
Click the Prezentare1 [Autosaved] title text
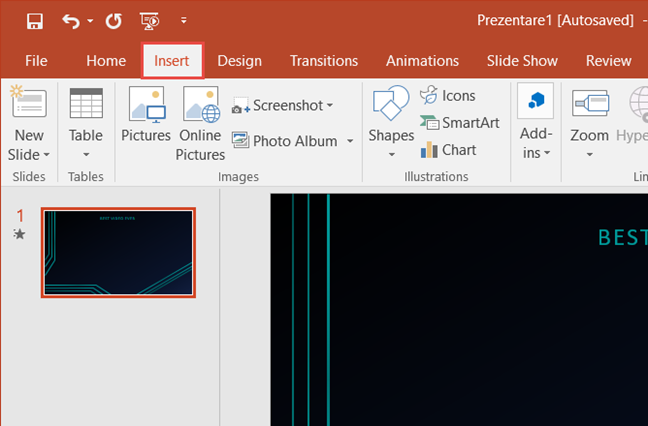(555, 20)
